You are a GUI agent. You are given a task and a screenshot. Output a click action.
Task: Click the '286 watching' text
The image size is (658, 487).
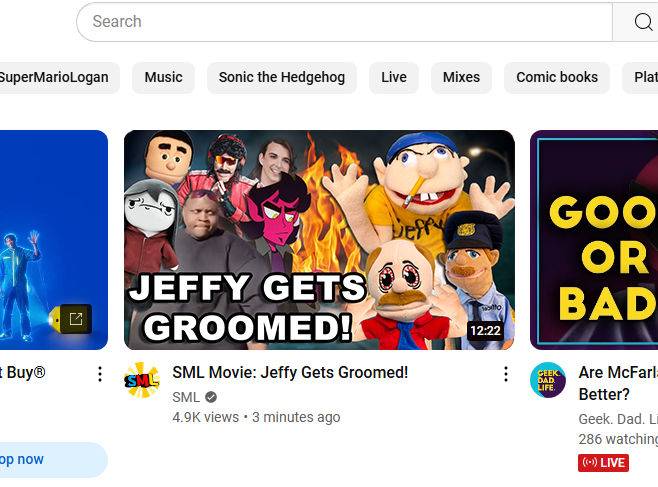pyautogui.click(x=618, y=439)
